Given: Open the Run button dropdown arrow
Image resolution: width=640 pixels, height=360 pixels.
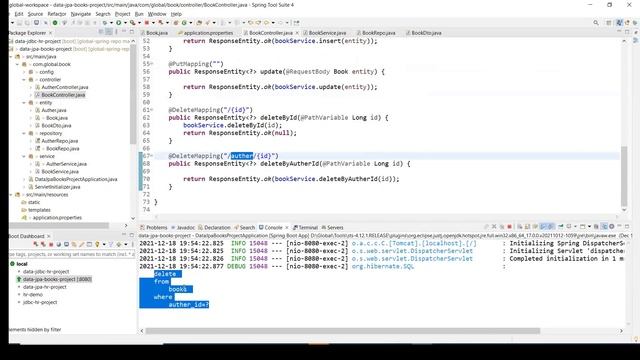Looking at the screenshot, I should (x=125, y=23).
